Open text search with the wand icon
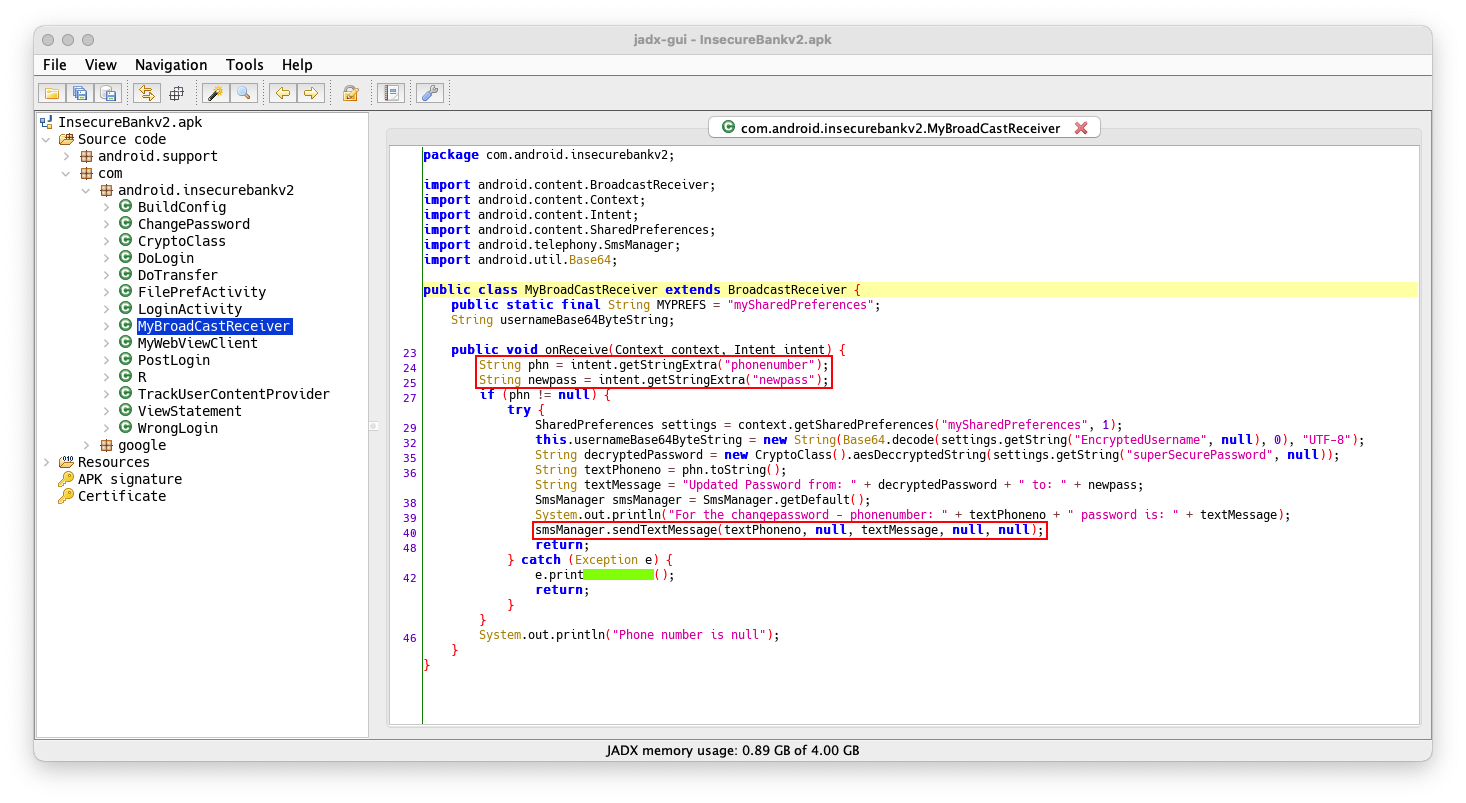1466x803 pixels. coord(214,93)
